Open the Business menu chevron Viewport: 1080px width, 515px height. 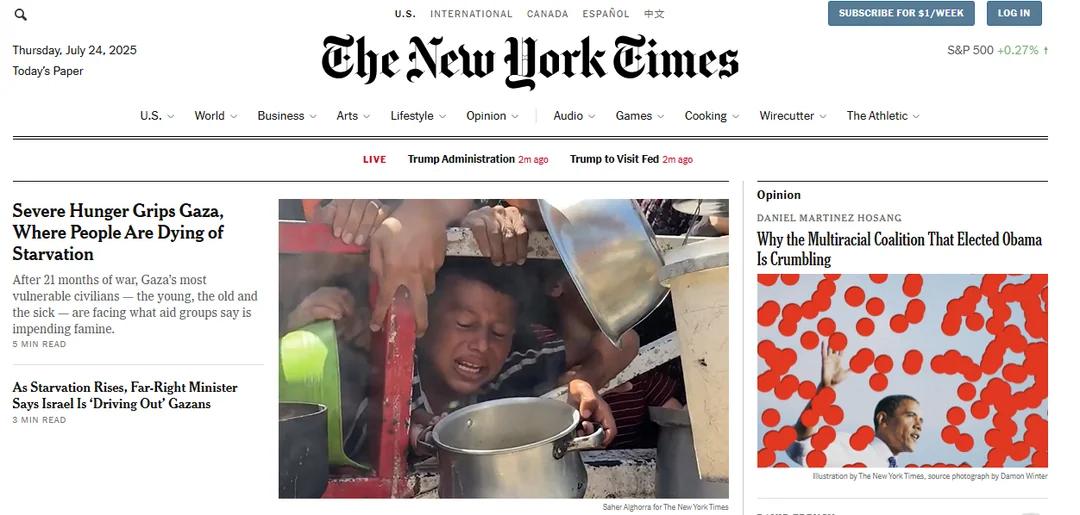(313, 116)
